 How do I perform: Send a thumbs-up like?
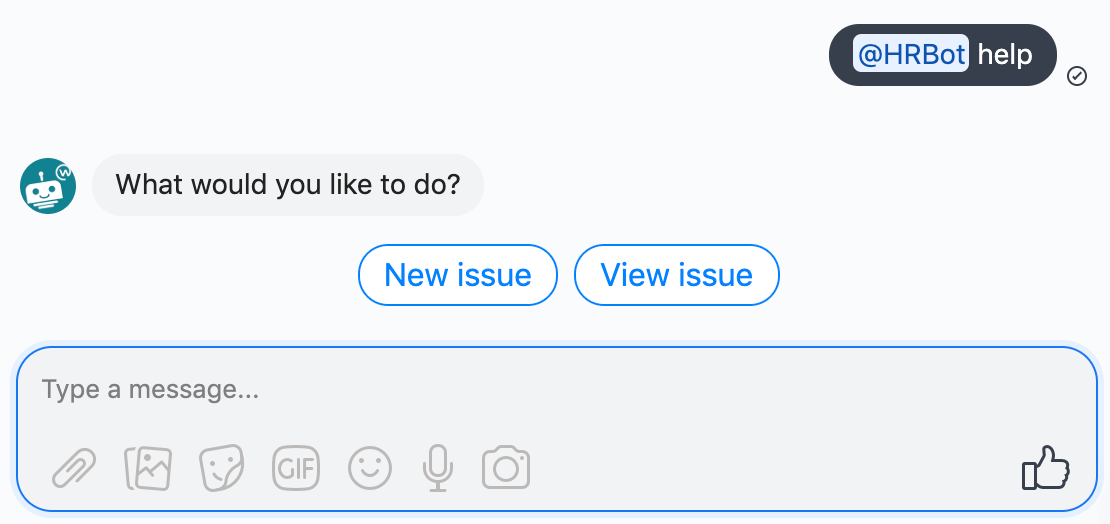point(1045,468)
